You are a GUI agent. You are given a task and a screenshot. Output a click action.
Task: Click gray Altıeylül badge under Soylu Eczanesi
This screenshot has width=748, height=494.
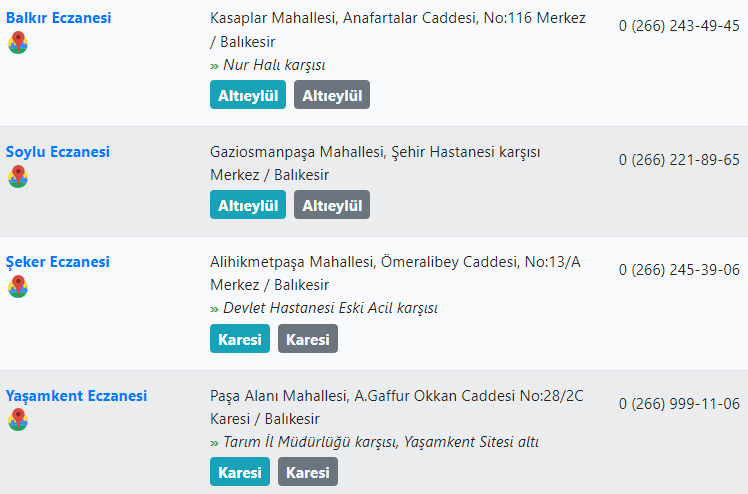point(332,205)
